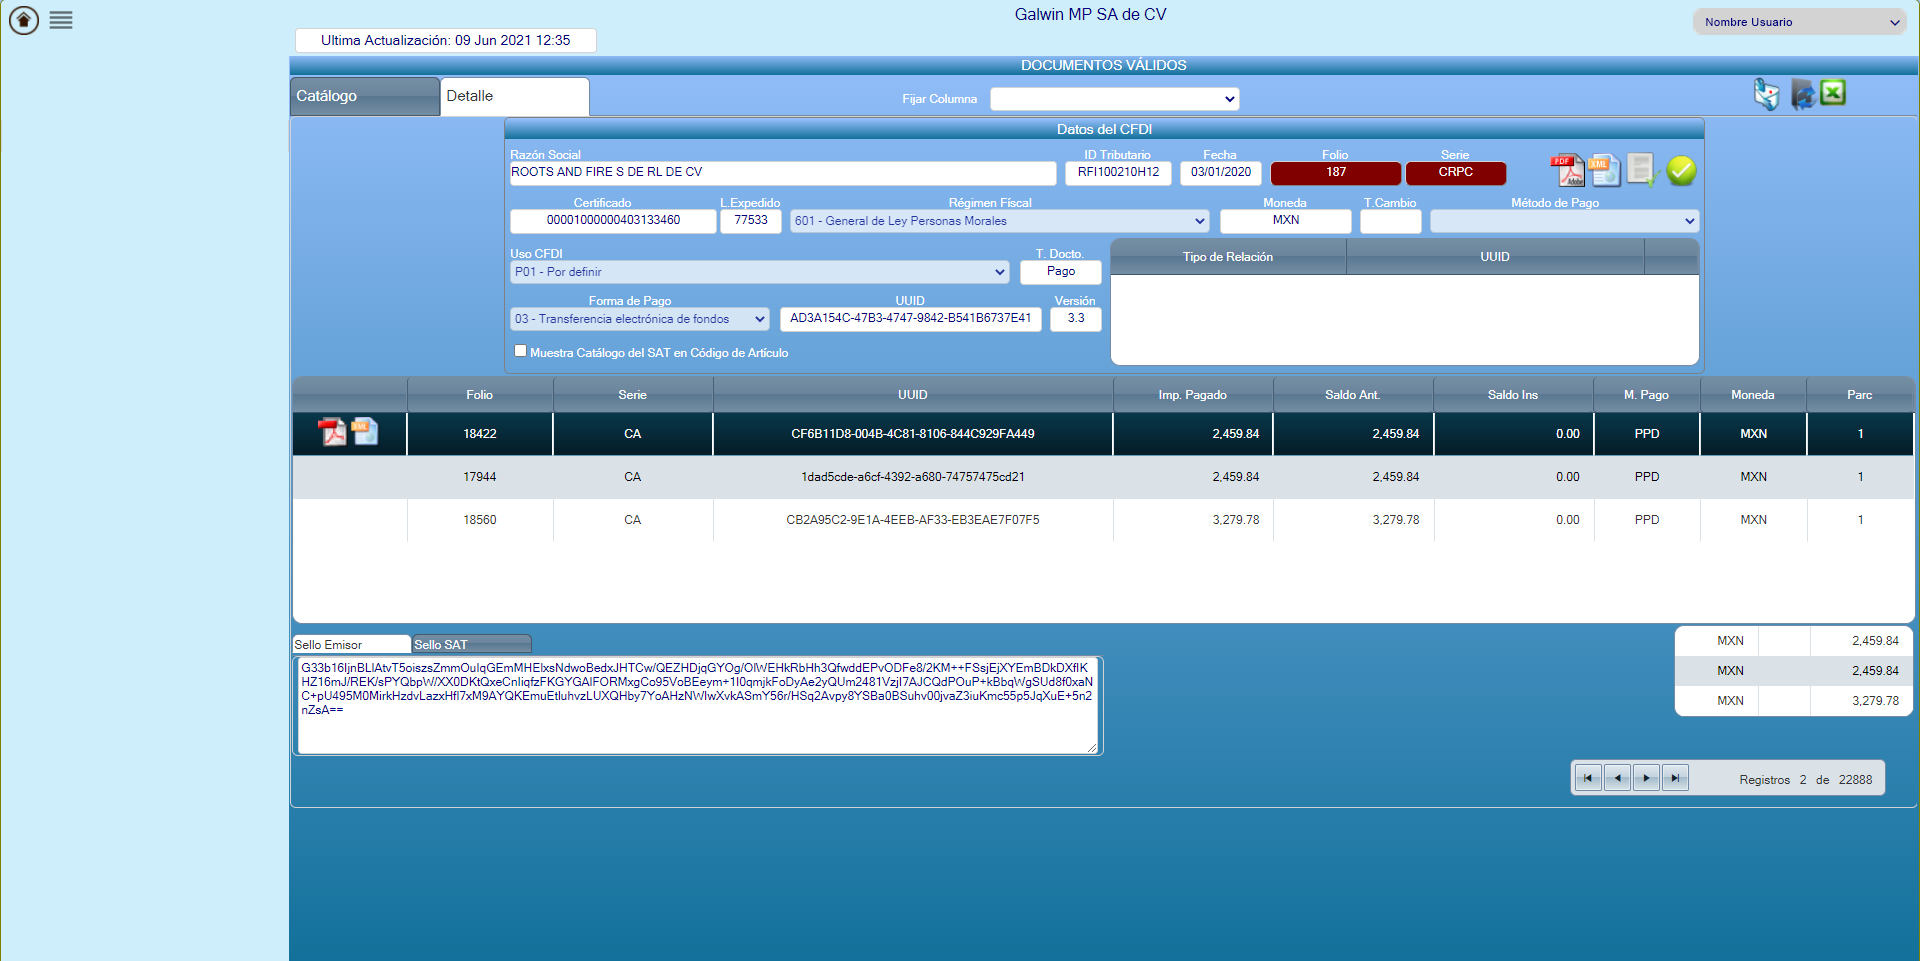Click the Versión field 3.3

coord(1076,319)
